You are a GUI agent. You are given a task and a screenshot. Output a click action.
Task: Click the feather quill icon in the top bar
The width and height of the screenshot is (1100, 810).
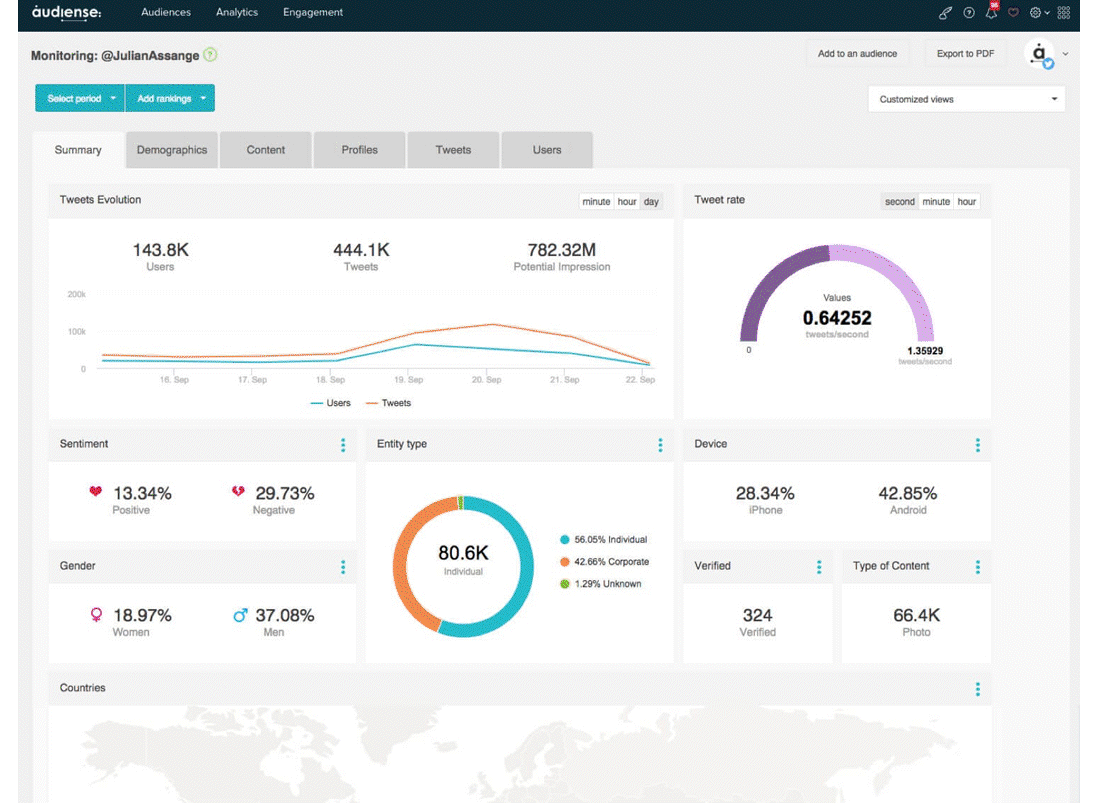[x=946, y=13]
